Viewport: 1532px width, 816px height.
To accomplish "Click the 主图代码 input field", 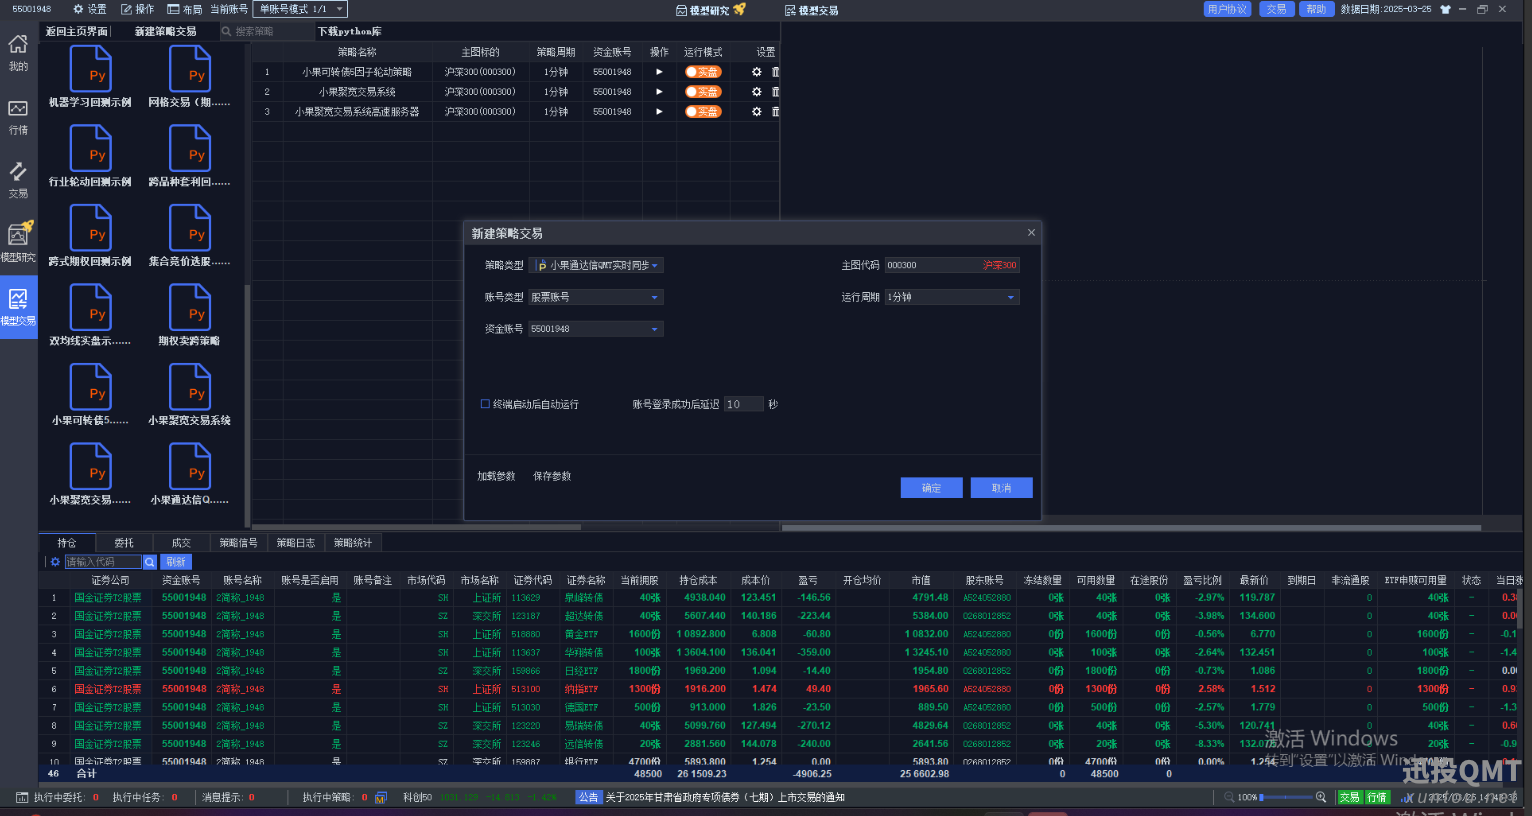I will point(952,265).
